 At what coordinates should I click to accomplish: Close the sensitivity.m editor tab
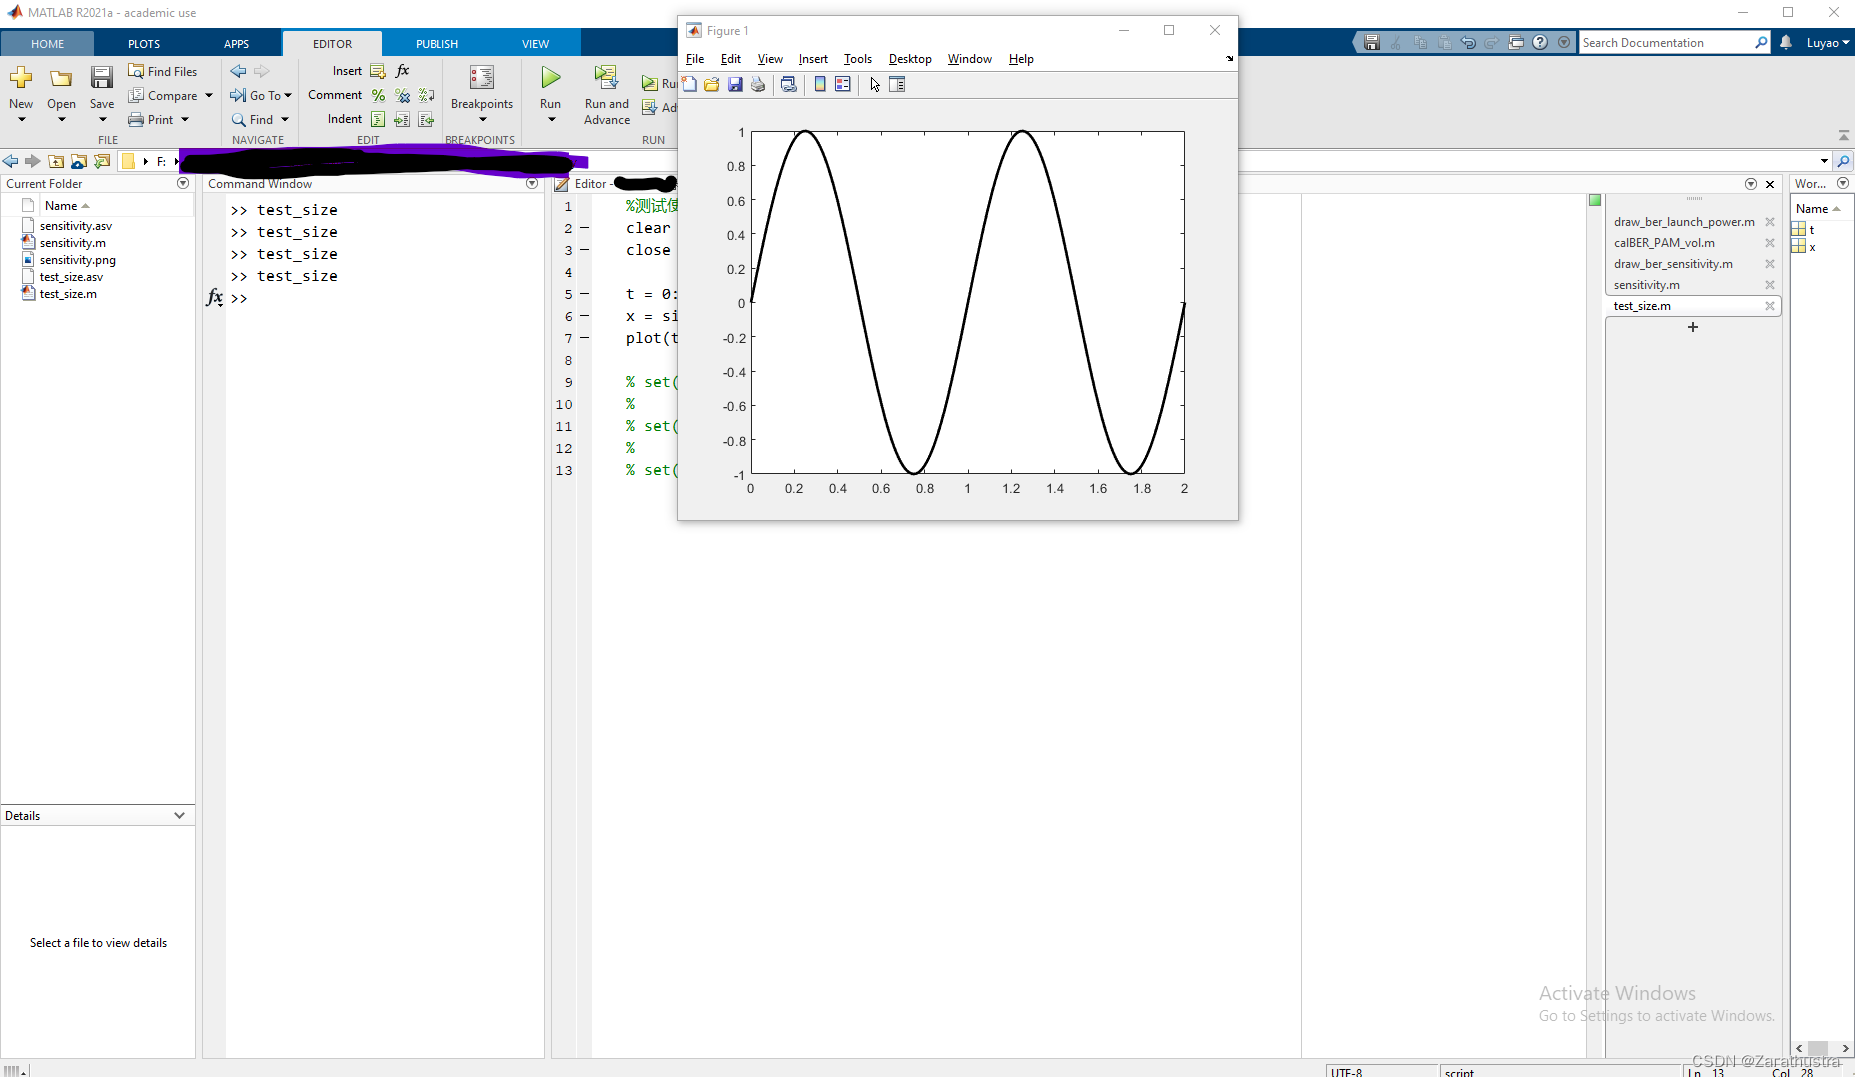(x=1770, y=285)
